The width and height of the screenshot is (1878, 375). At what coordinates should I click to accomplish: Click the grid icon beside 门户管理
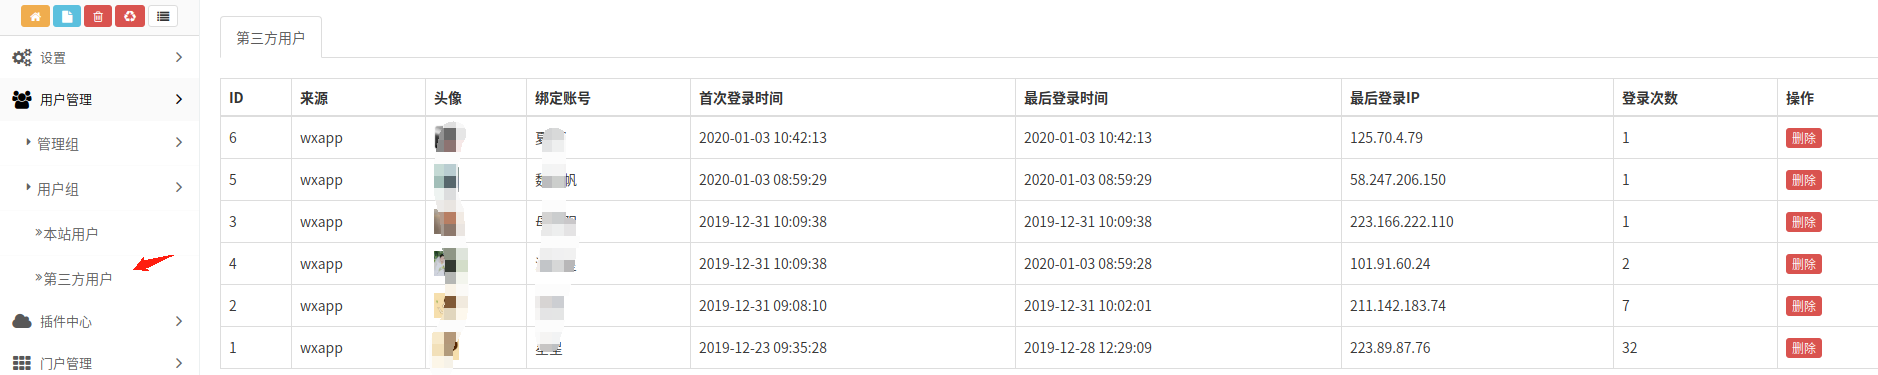tap(22, 363)
